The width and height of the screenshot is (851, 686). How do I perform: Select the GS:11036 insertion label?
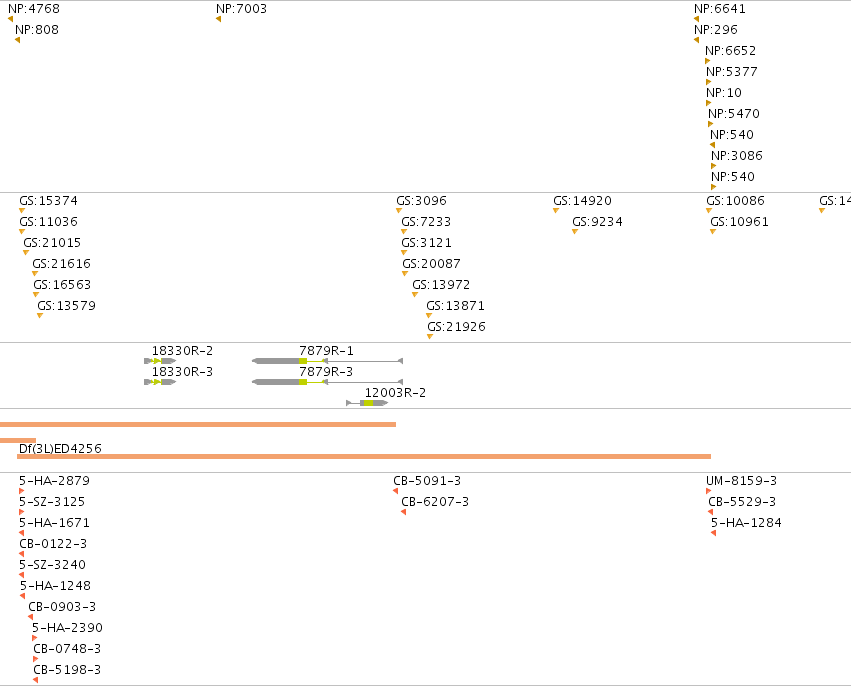pyautogui.click(x=48, y=222)
